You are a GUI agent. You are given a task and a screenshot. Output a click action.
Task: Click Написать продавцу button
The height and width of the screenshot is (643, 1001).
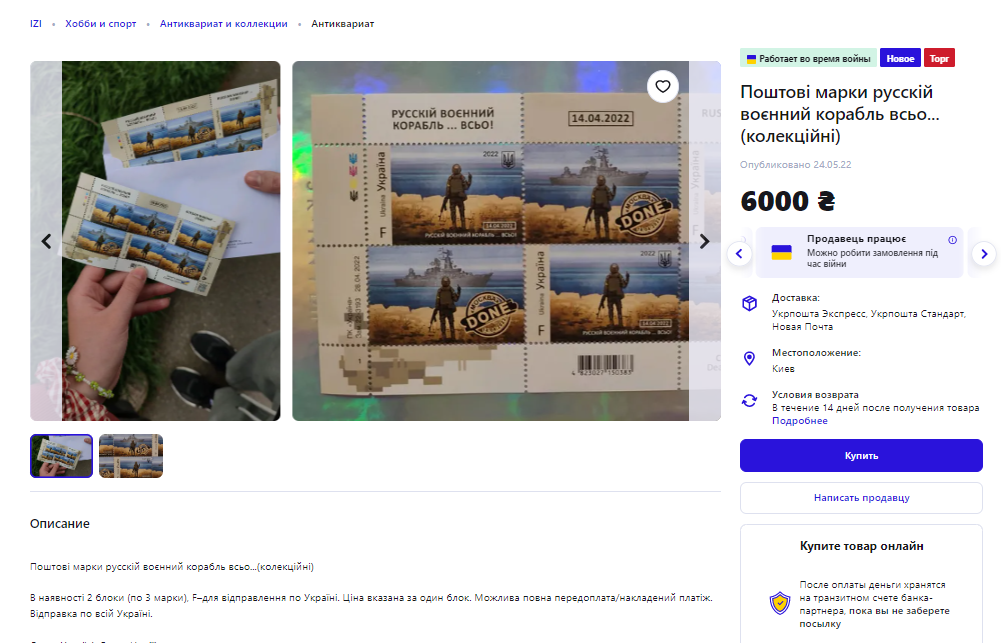pyautogui.click(x=861, y=497)
